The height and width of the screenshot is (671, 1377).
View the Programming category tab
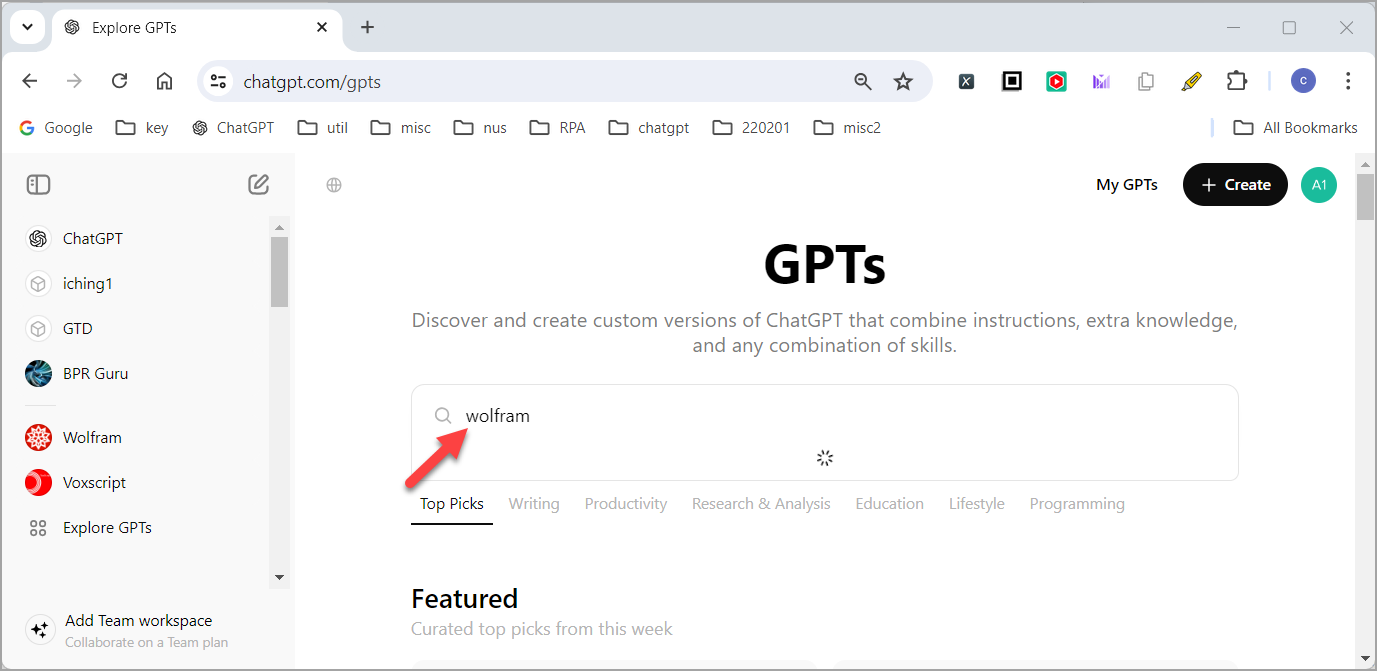coord(1077,504)
